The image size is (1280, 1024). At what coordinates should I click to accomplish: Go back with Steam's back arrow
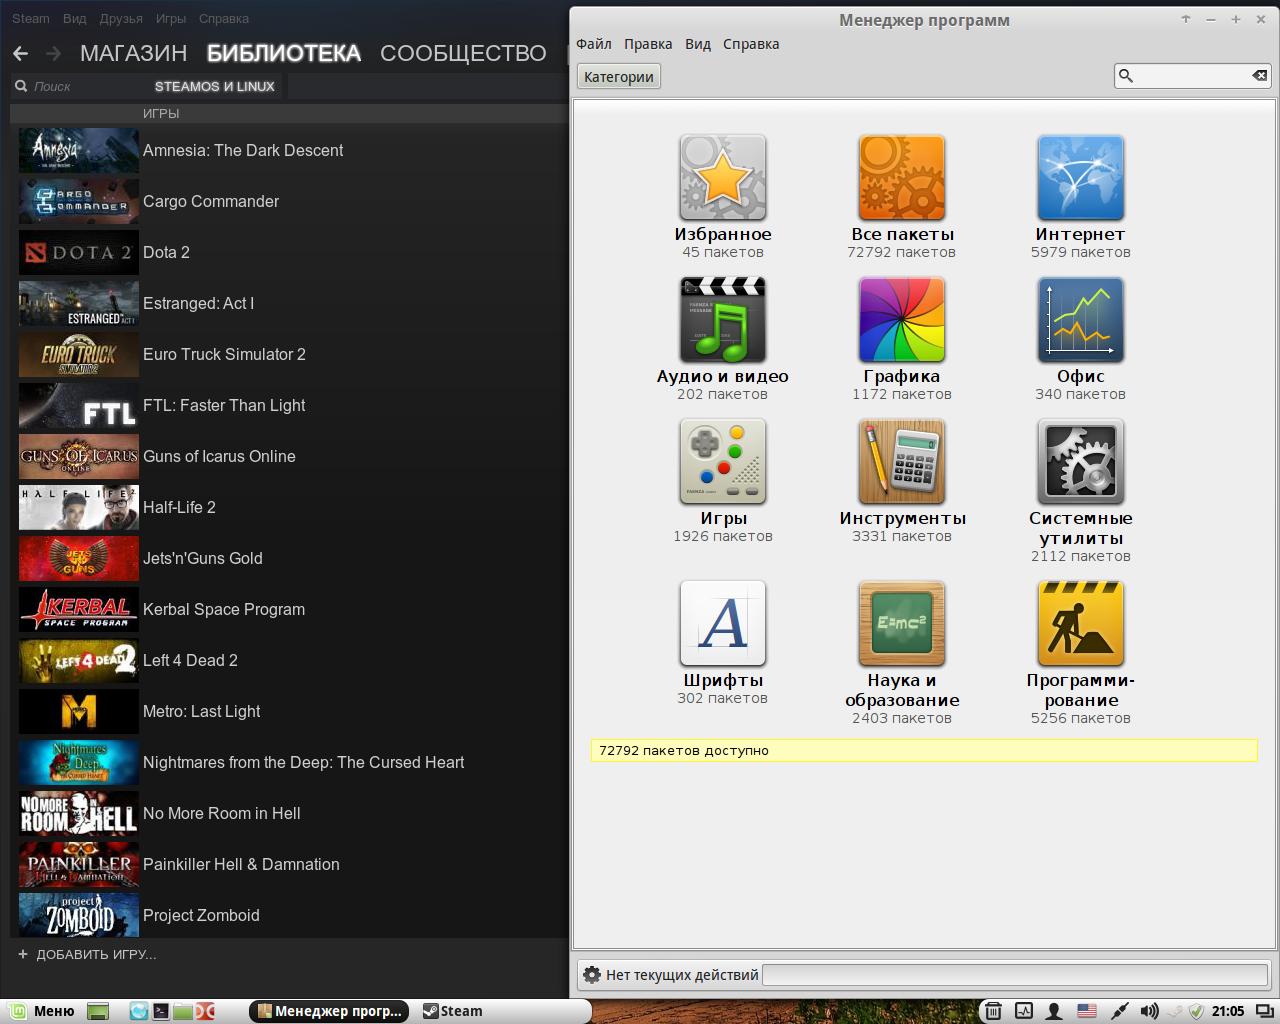[x=21, y=53]
